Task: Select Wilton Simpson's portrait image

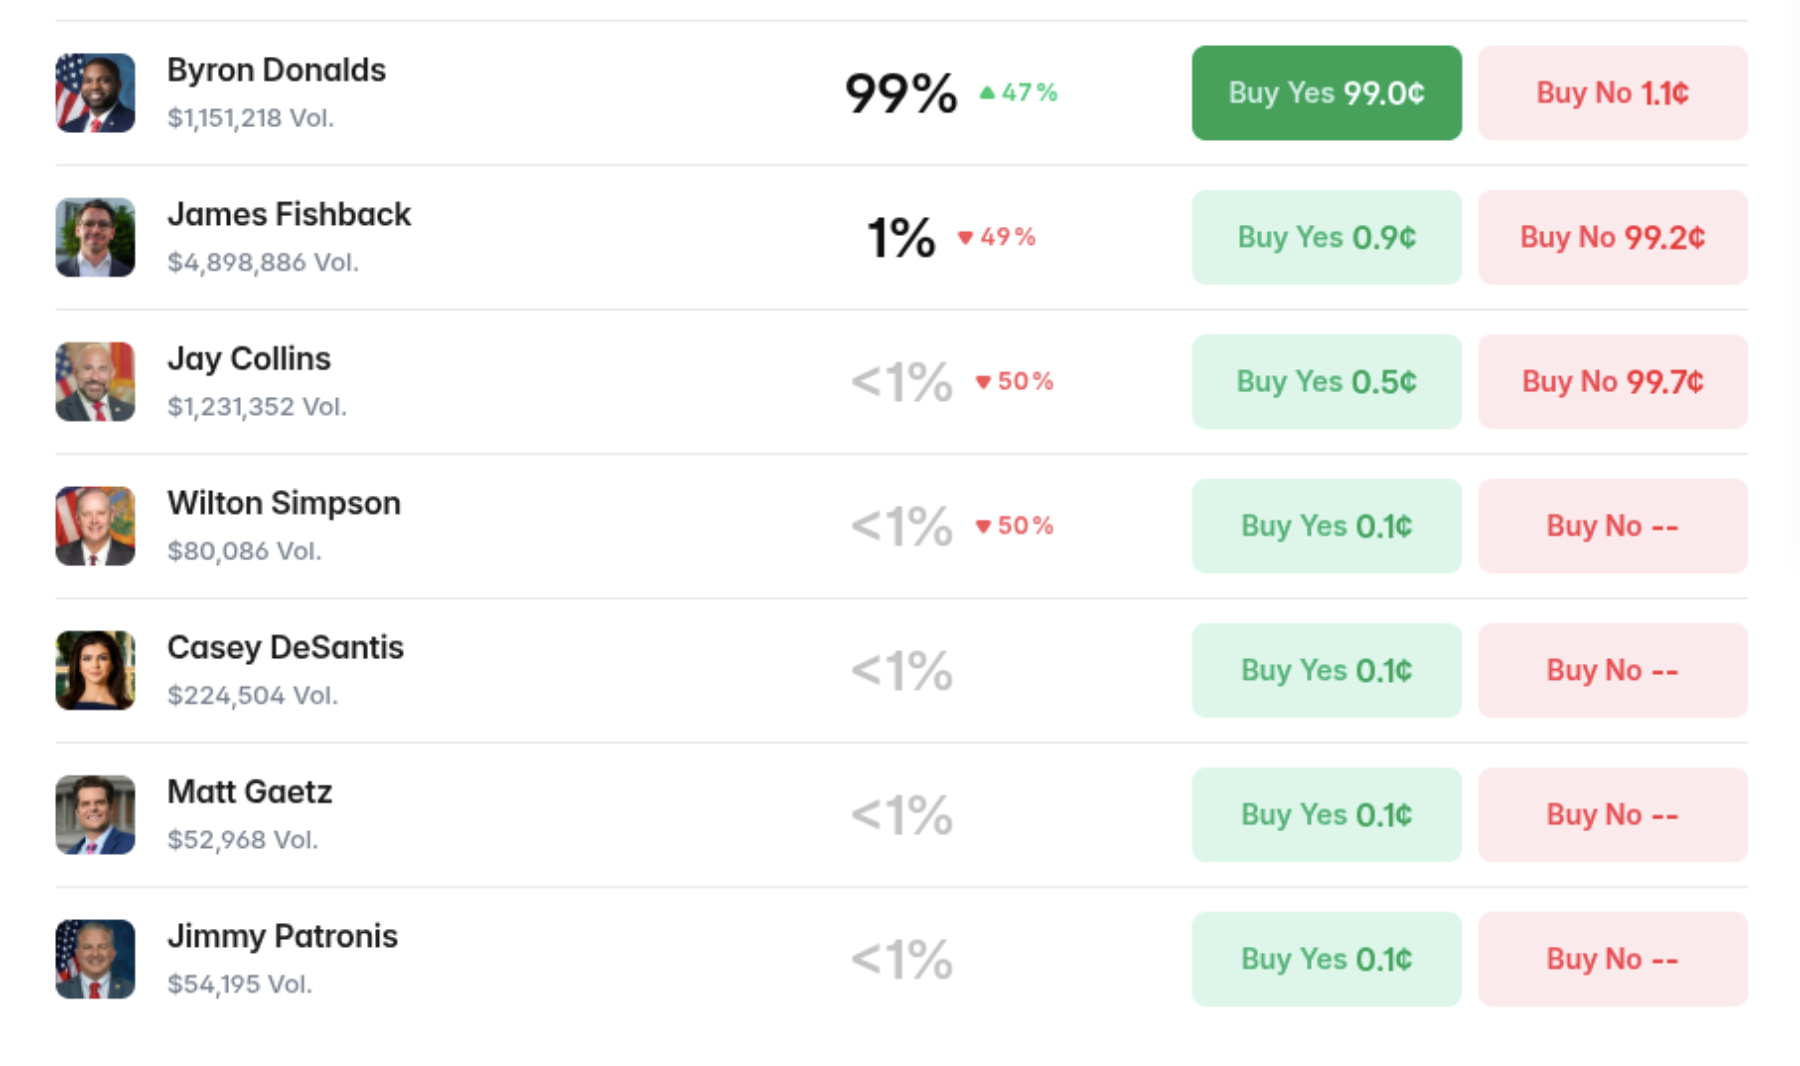Action: coord(95,526)
